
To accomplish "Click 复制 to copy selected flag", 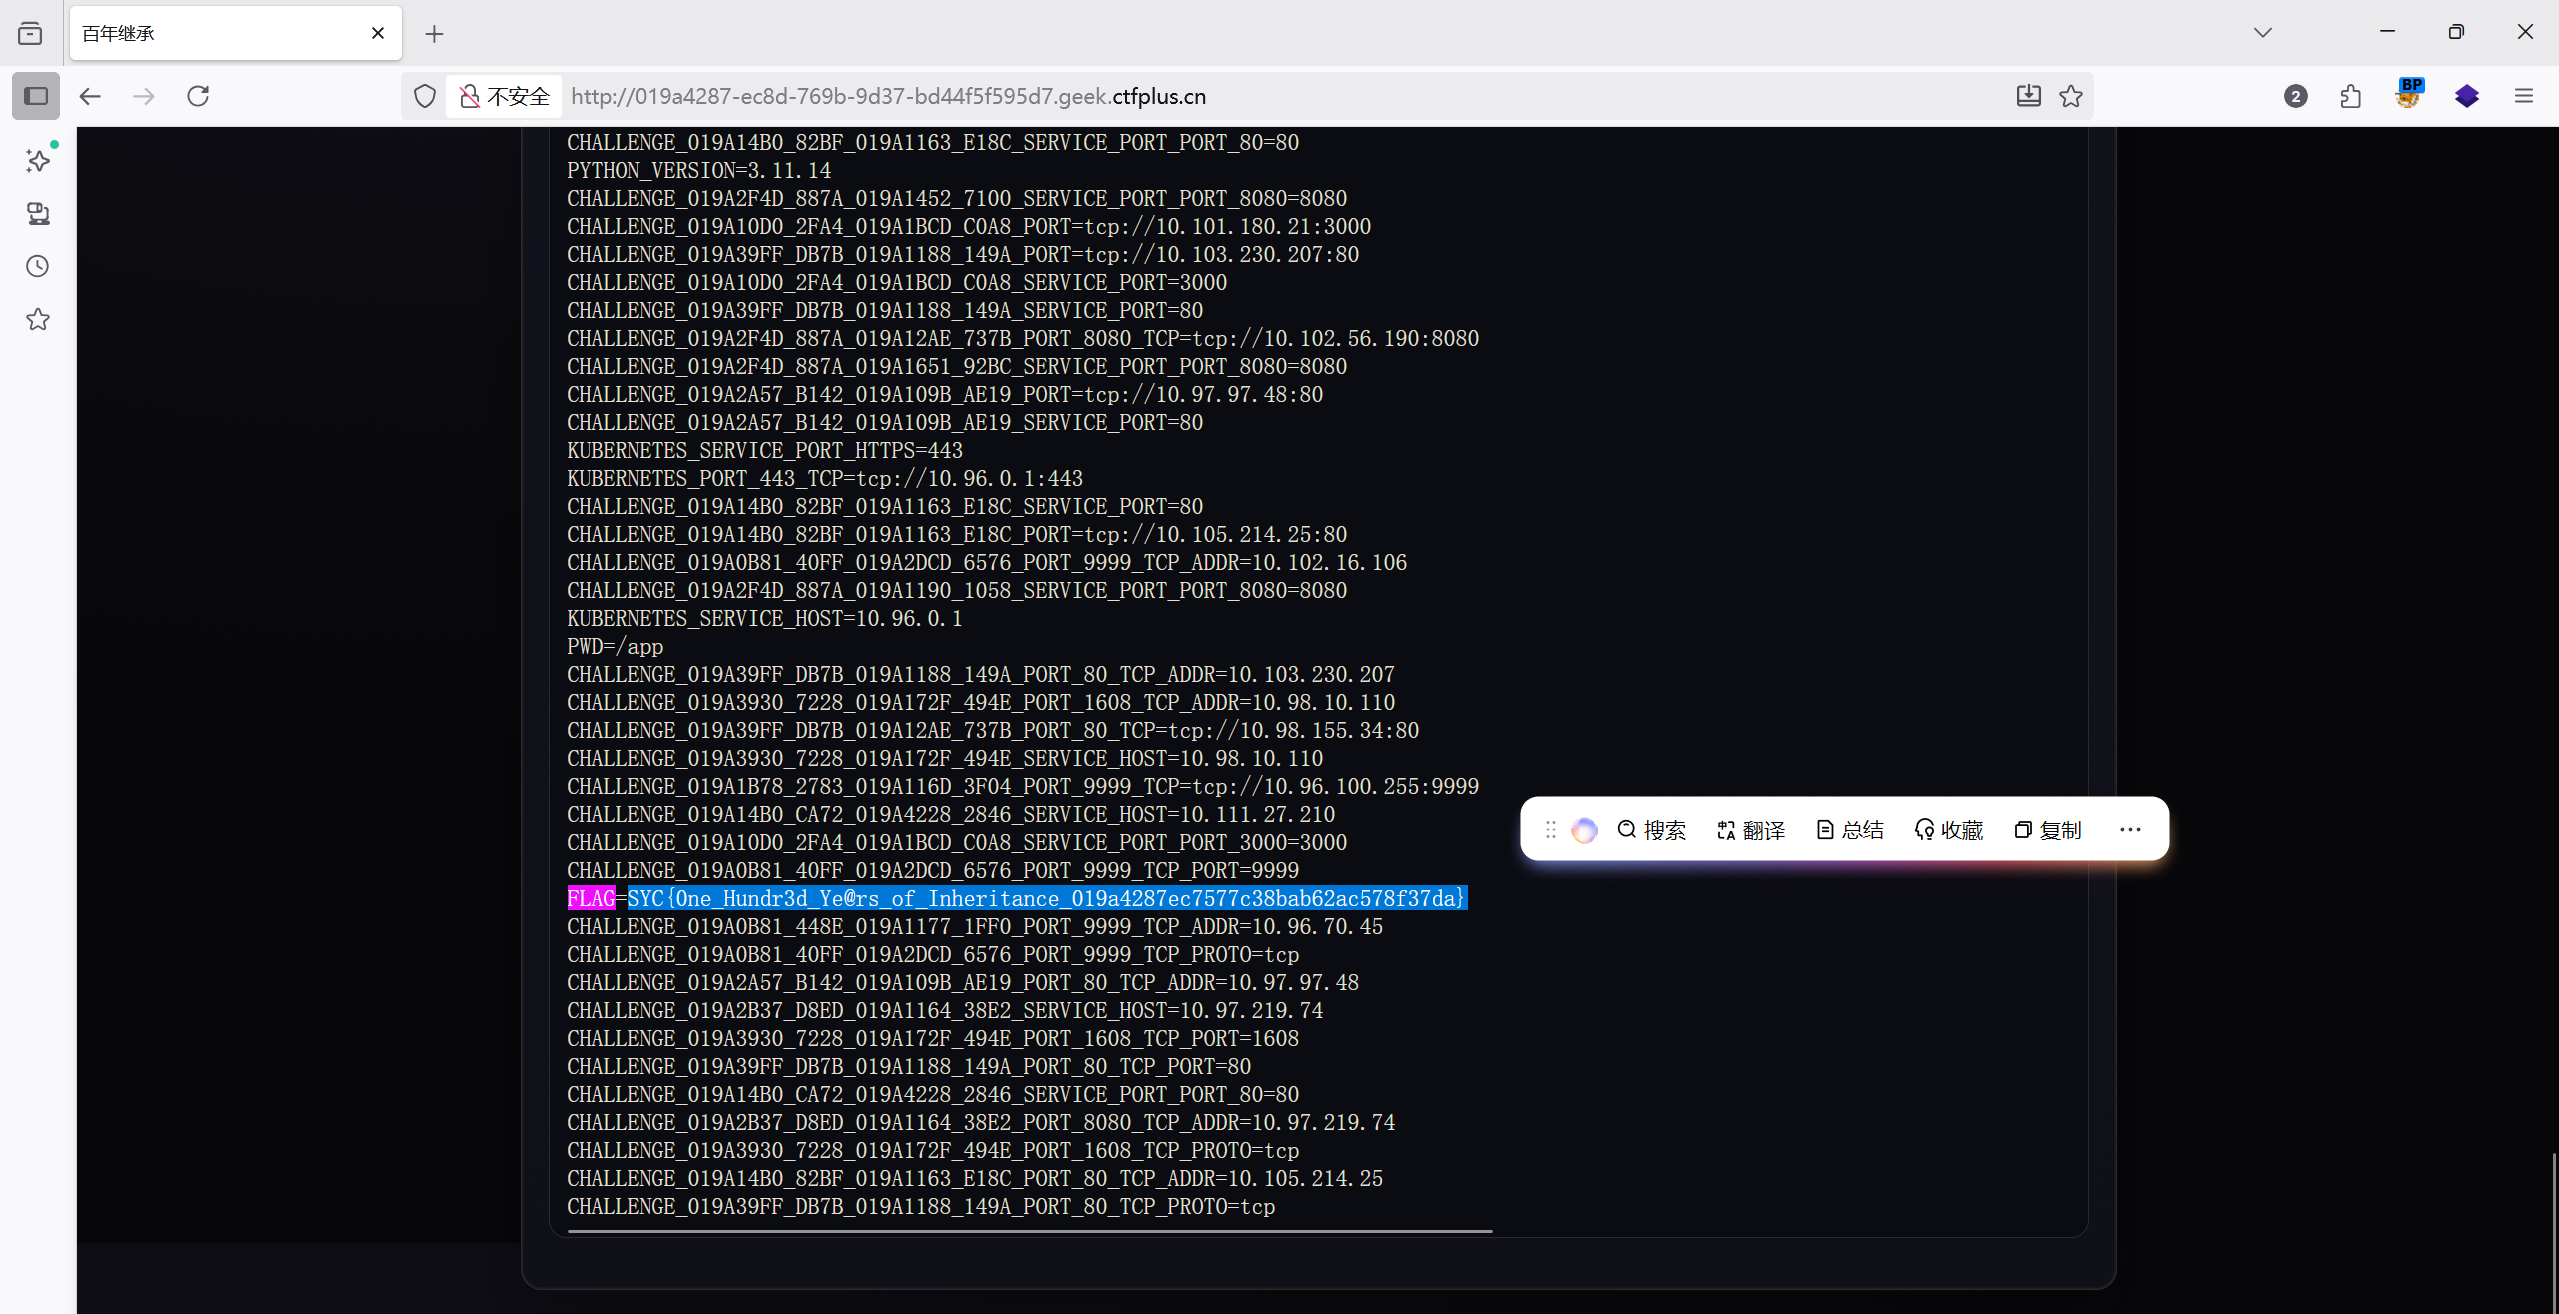I will pos(2048,830).
